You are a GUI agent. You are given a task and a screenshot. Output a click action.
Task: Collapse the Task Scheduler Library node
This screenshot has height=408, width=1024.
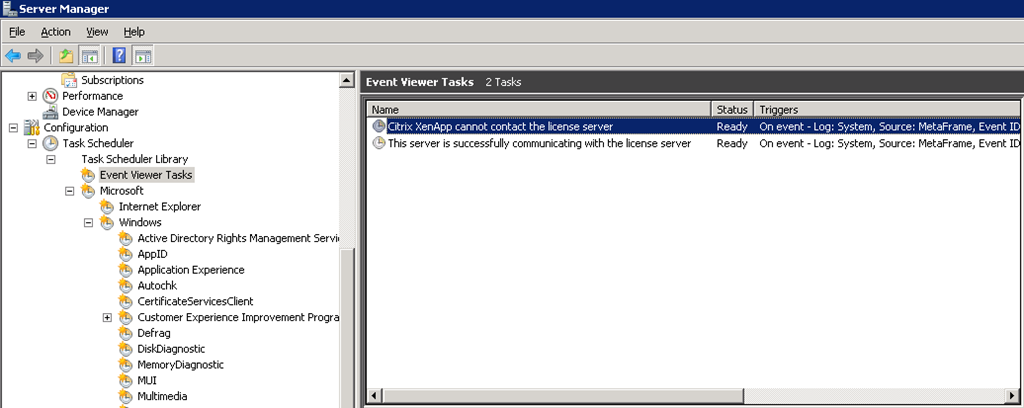point(51,159)
